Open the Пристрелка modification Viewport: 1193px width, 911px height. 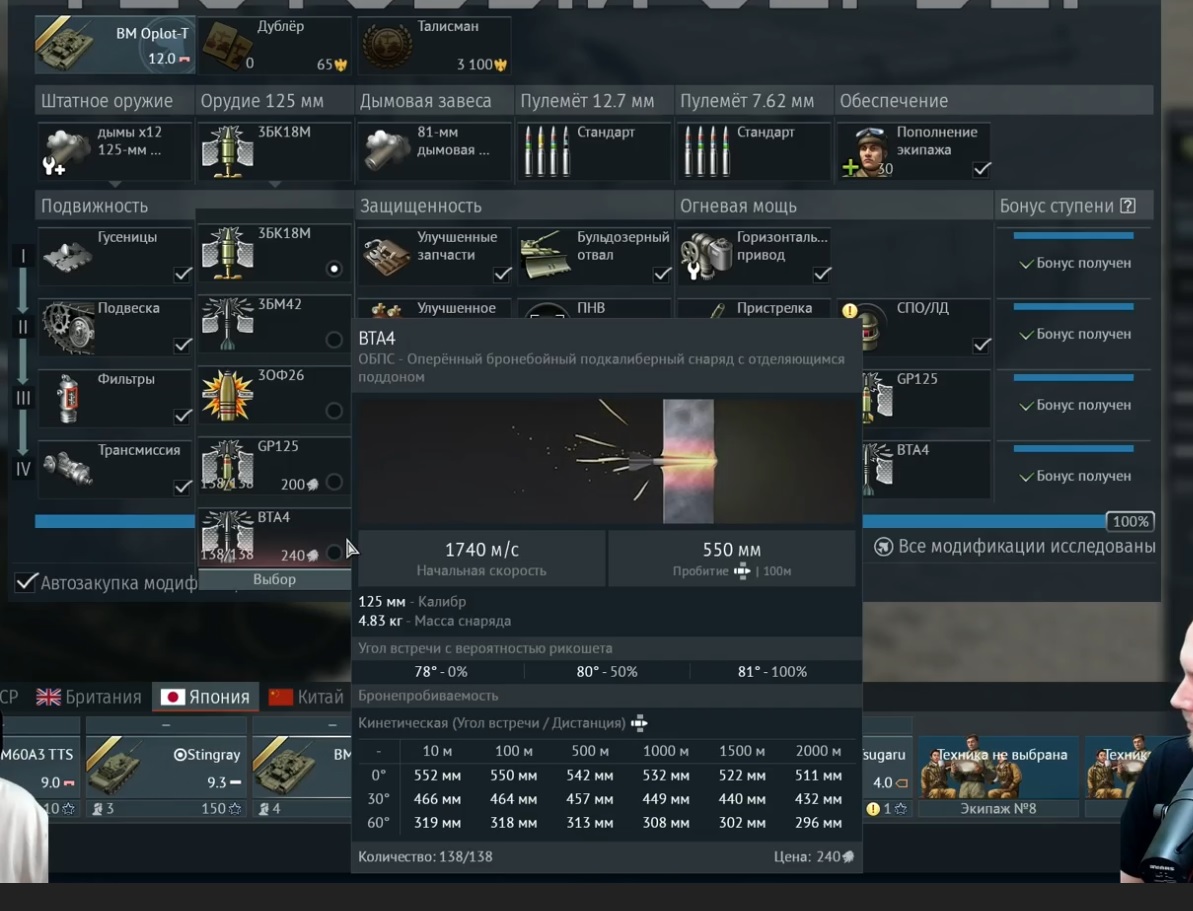point(754,308)
